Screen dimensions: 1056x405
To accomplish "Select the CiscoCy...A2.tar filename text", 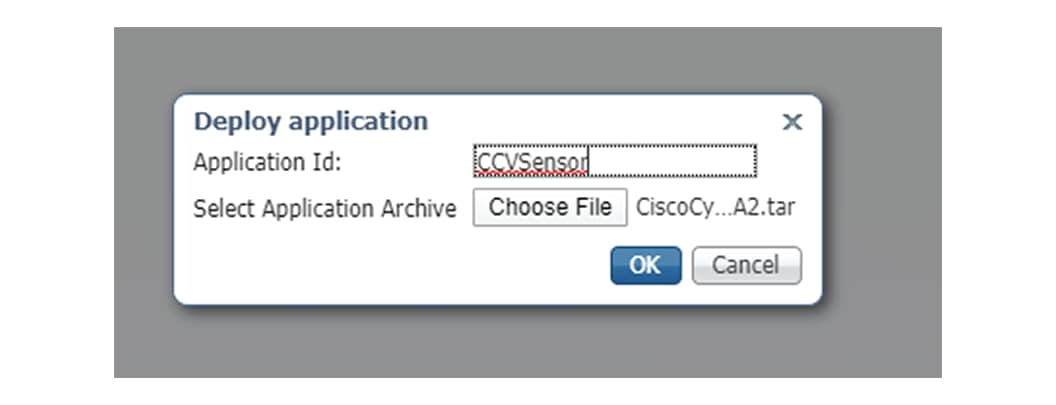I will (x=715, y=208).
